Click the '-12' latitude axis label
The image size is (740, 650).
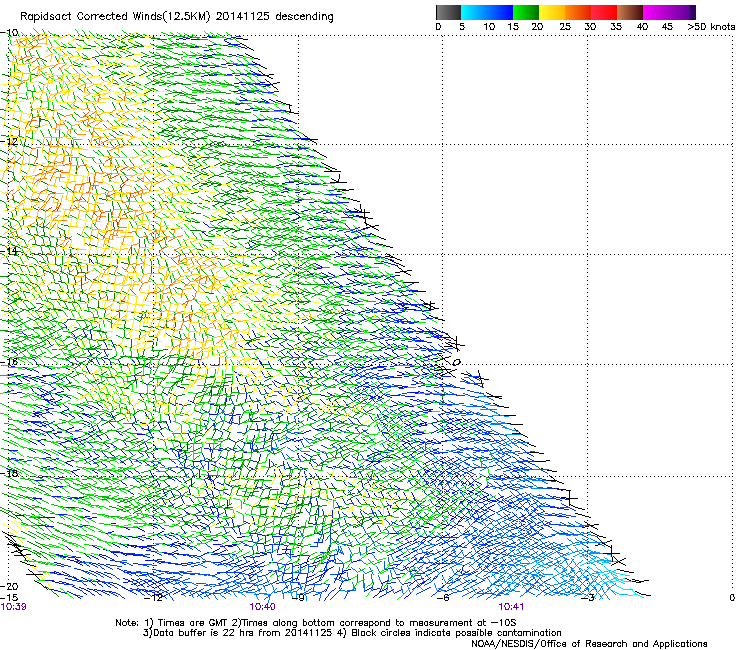[x=9, y=142]
